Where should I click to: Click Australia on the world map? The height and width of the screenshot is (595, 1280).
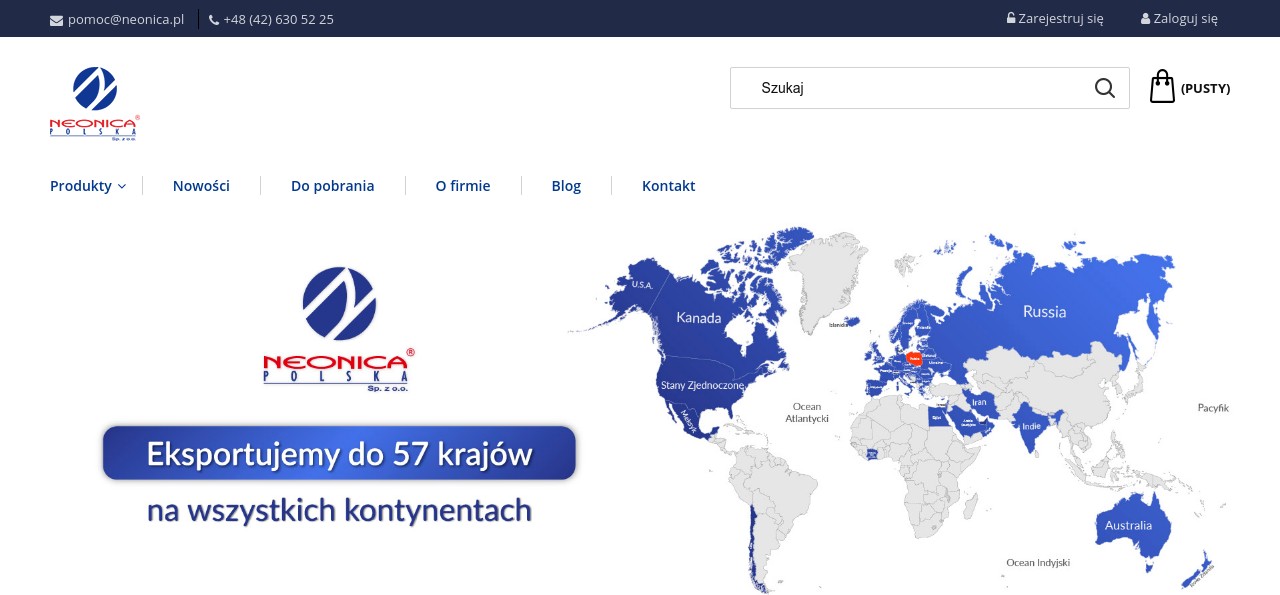point(1128,525)
